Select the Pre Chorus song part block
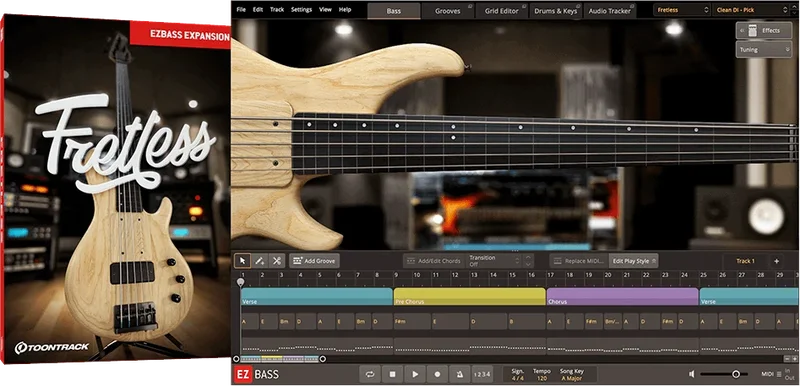800x386 pixels. point(469,296)
